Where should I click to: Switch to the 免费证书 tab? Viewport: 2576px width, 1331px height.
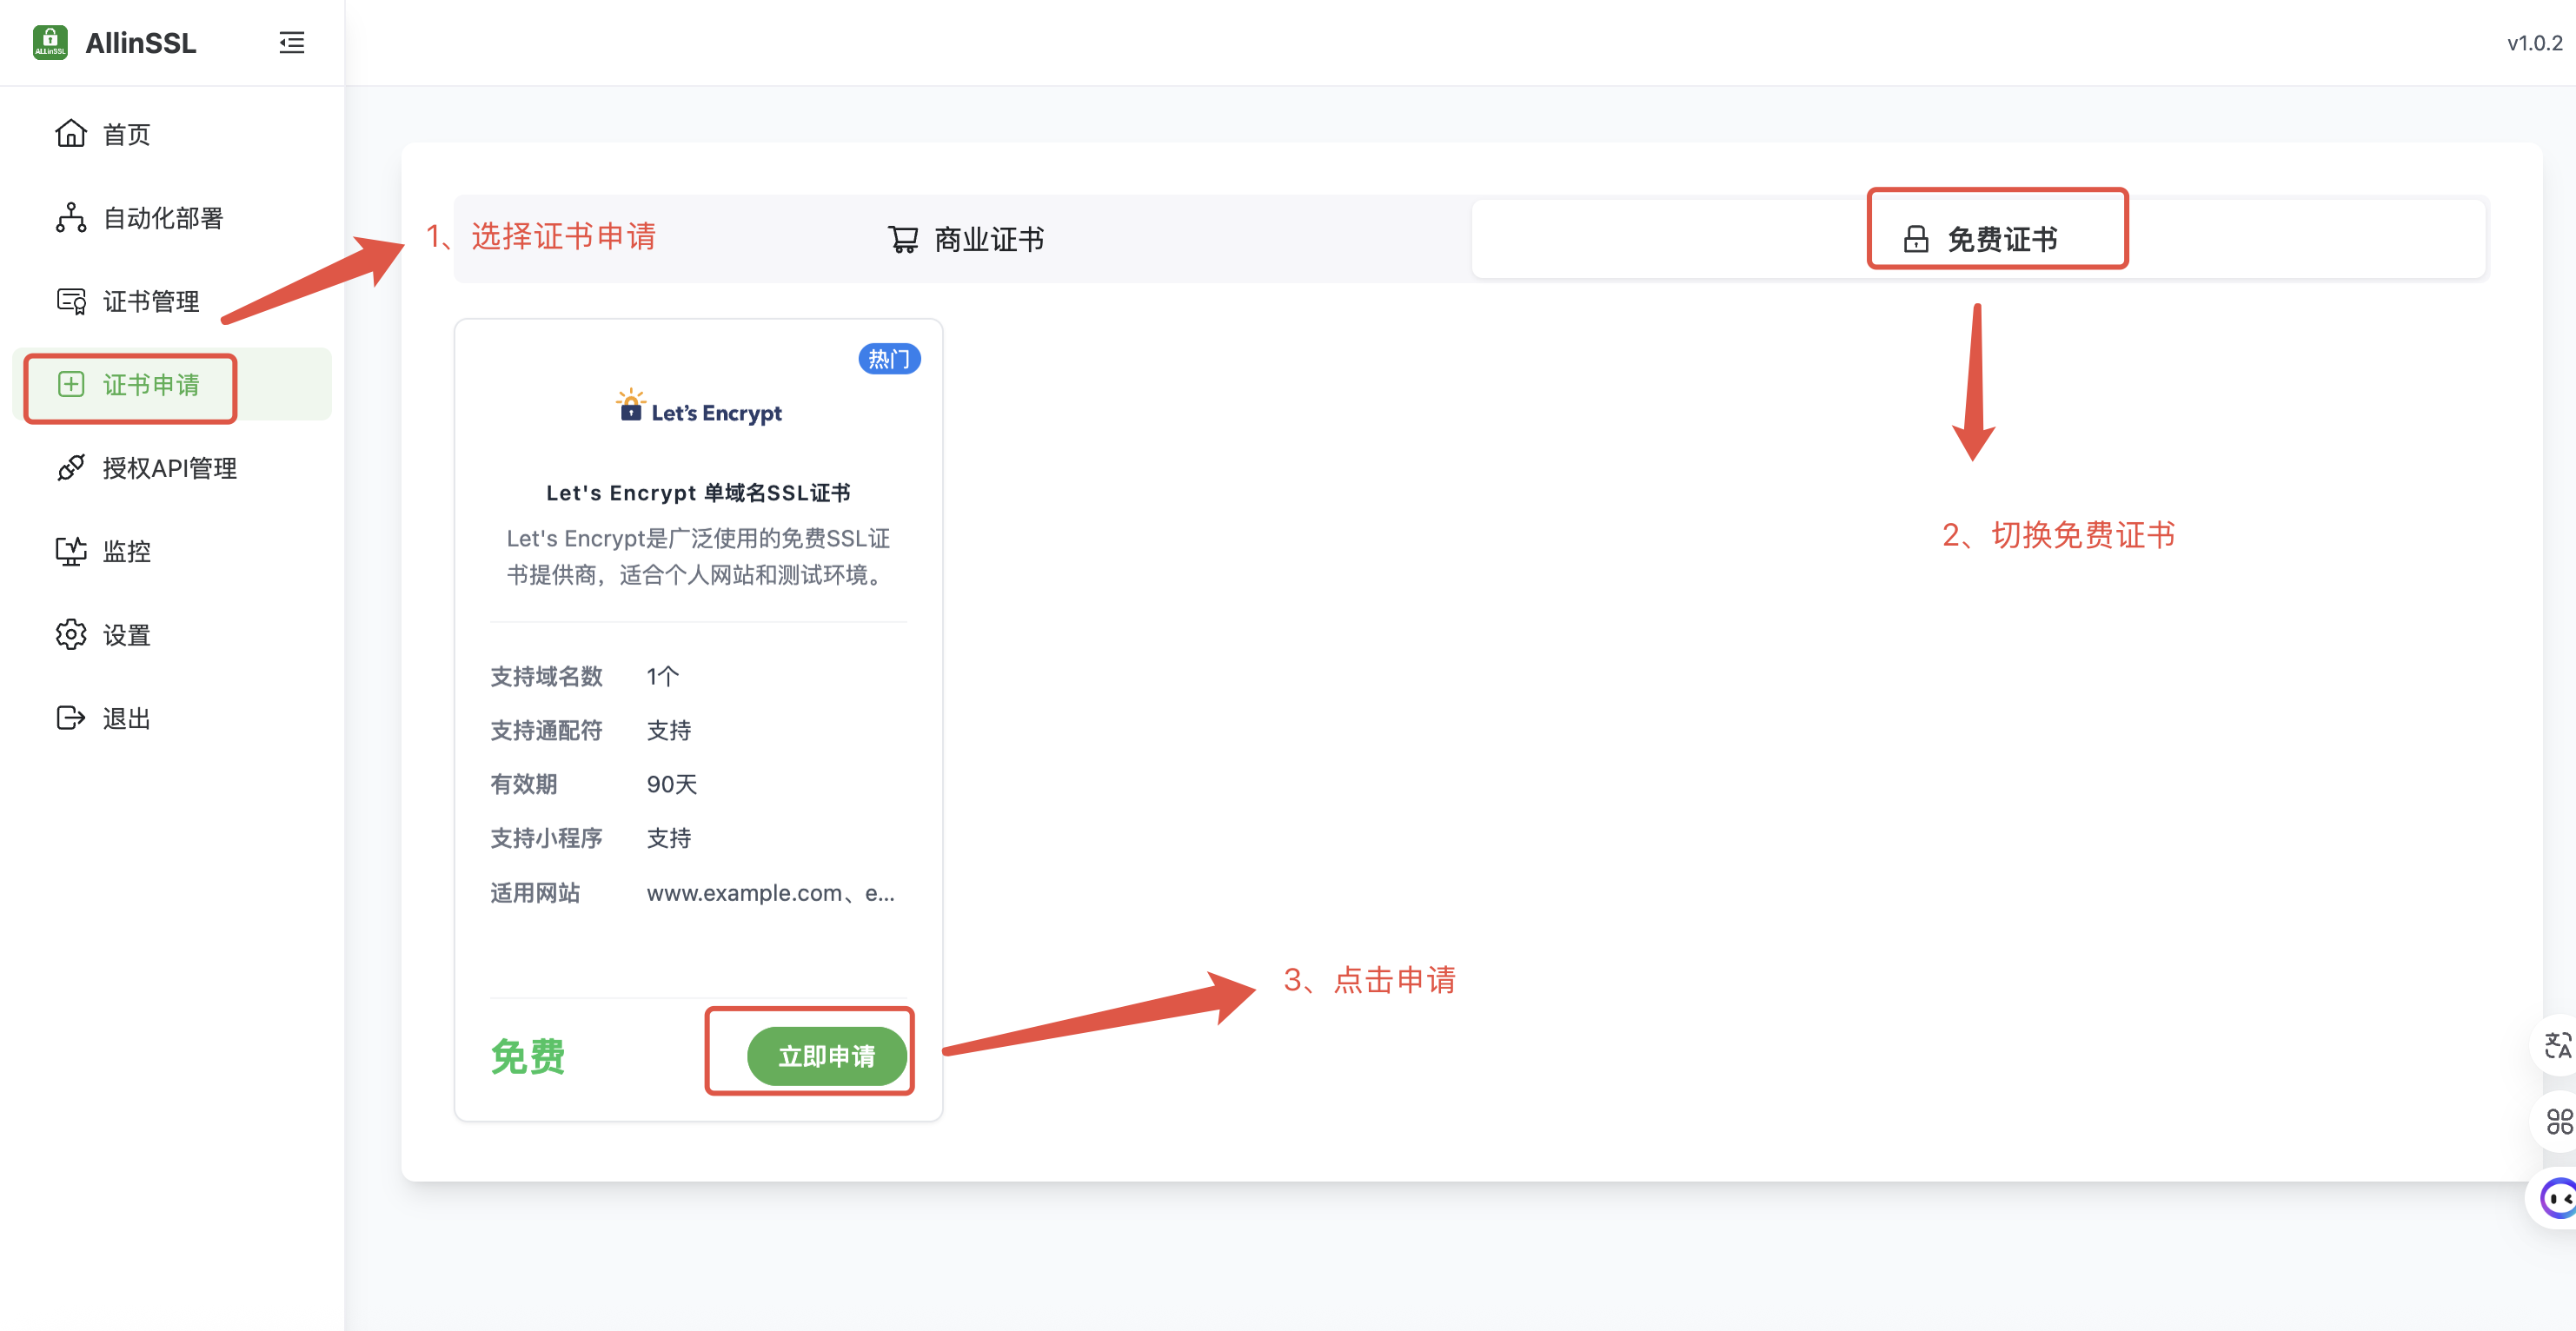(1980, 240)
